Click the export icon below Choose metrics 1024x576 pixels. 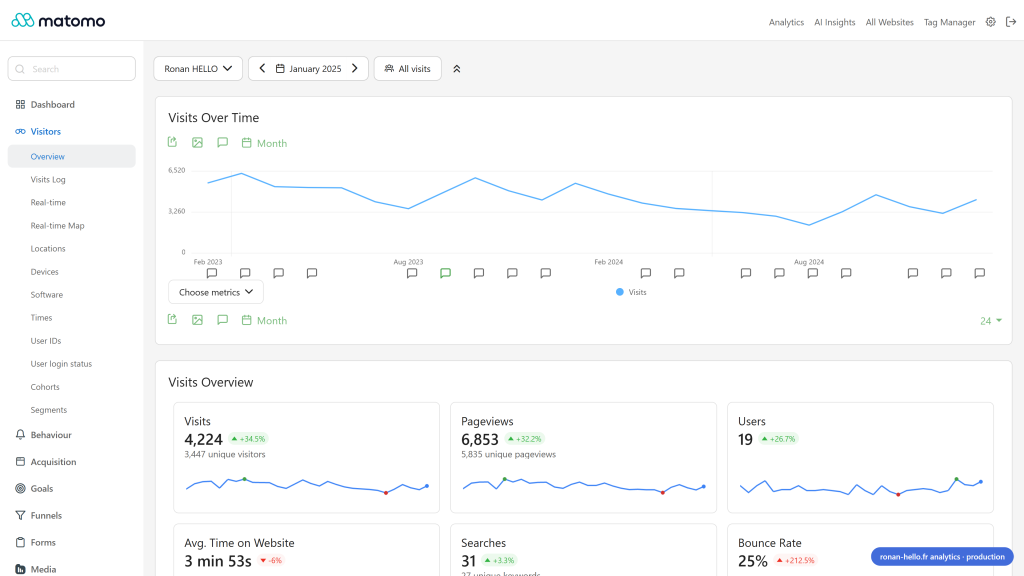172,319
